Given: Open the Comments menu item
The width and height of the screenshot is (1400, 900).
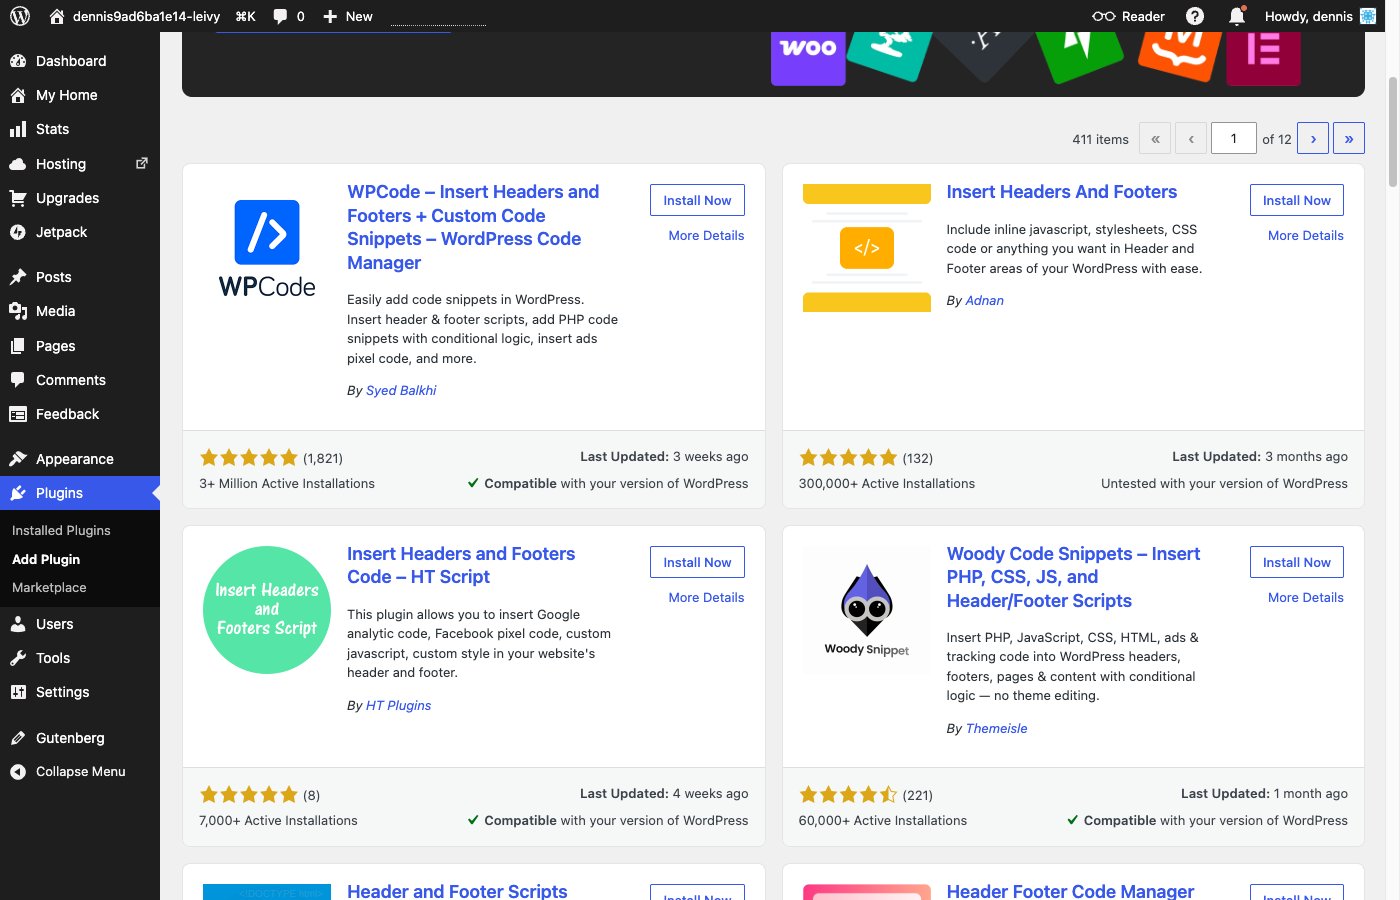Looking at the screenshot, I should pyautogui.click(x=80, y=380).
